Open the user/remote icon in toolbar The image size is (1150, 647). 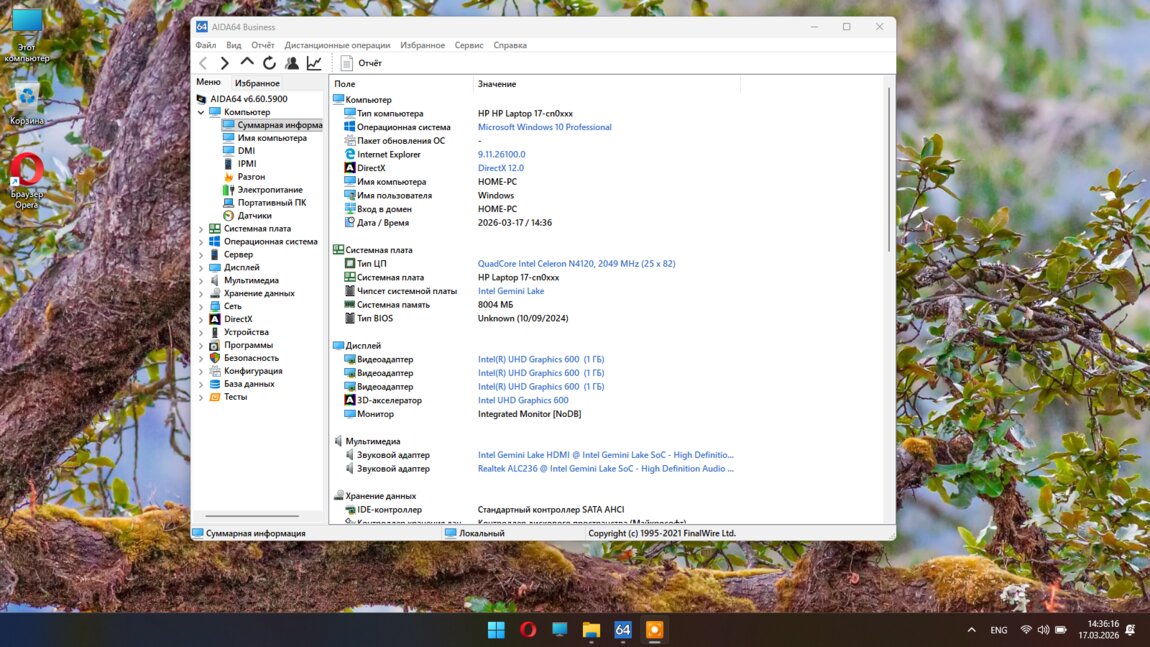[x=292, y=63]
